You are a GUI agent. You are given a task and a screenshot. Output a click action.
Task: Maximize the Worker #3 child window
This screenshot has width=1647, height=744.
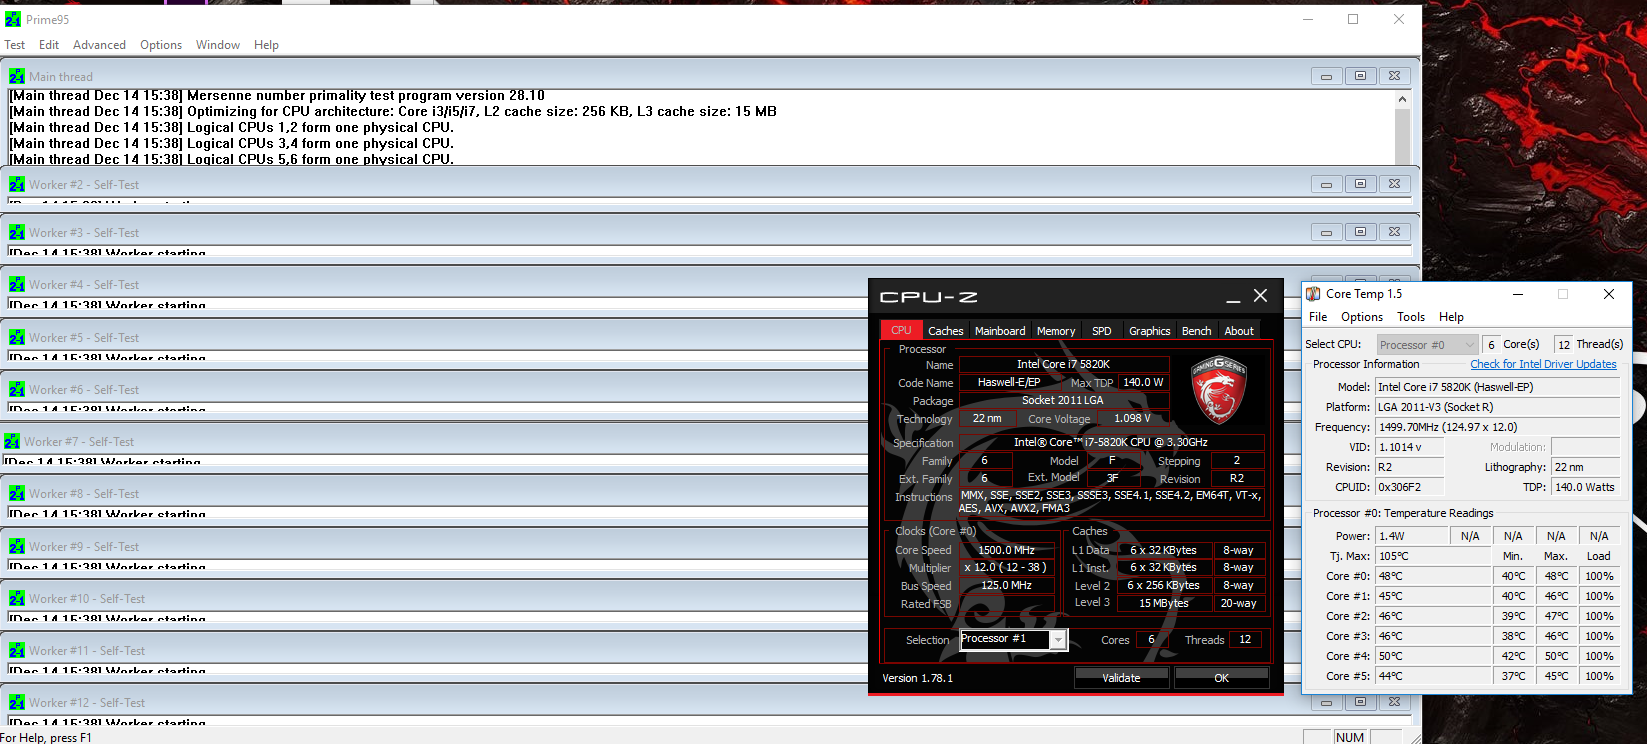[1360, 232]
